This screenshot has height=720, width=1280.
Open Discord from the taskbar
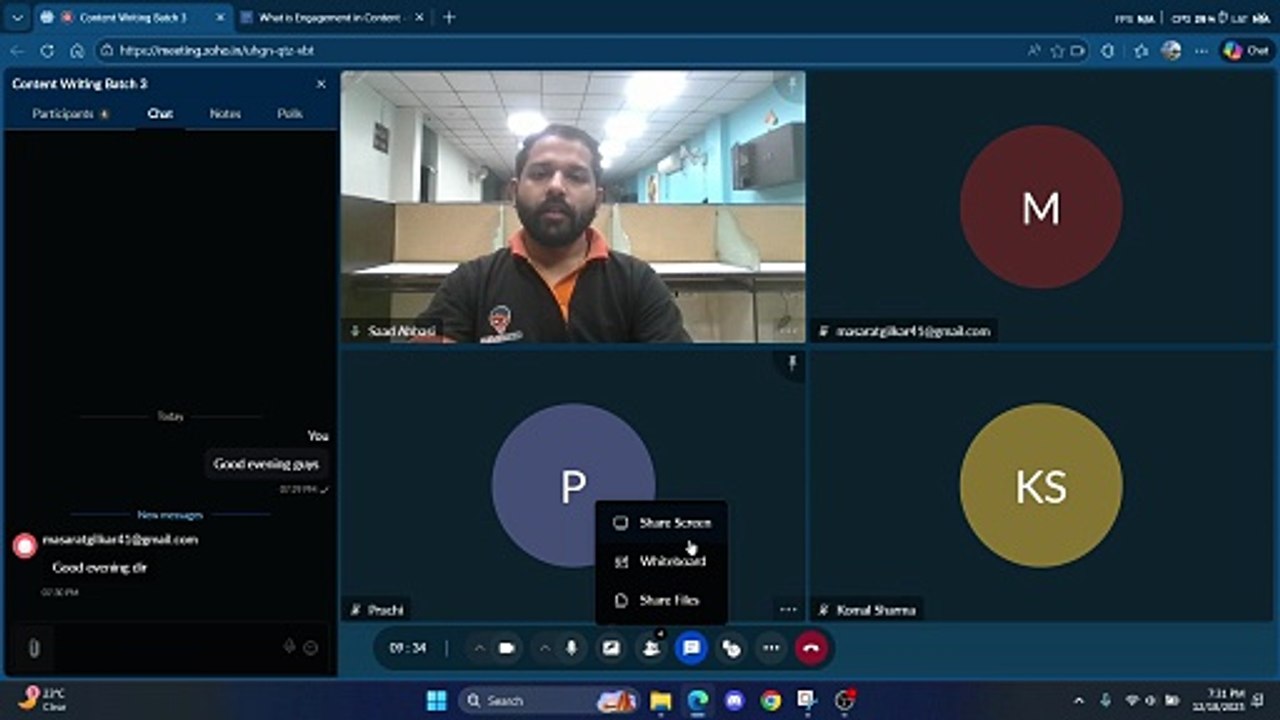click(x=734, y=701)
